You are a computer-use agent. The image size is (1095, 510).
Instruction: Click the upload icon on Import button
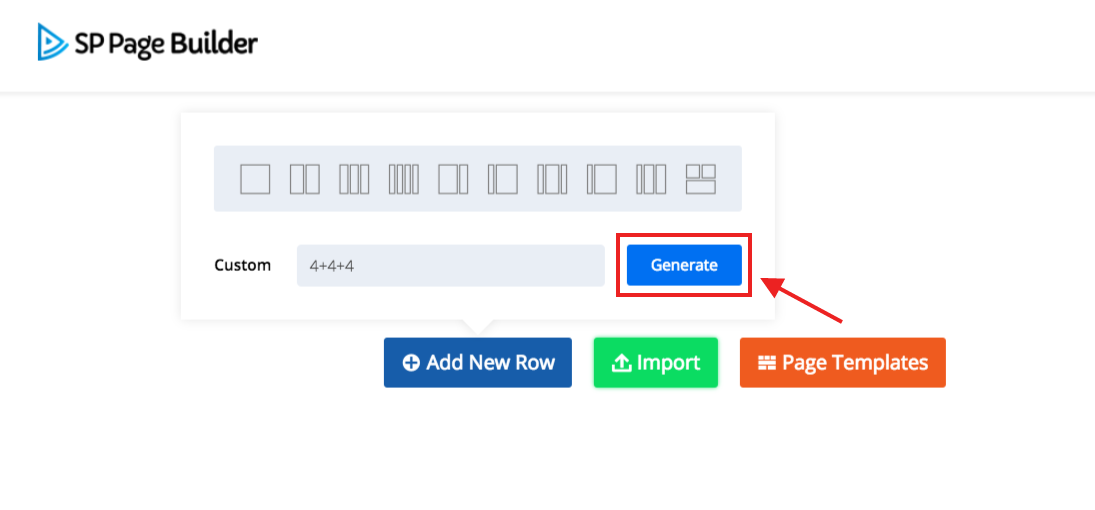(621, 363)
